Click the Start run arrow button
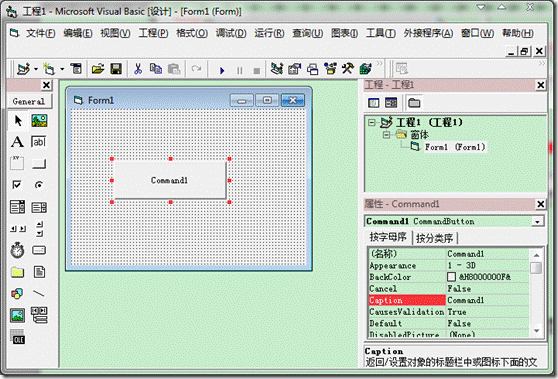558x379 pixels. (x=222, y=70)
